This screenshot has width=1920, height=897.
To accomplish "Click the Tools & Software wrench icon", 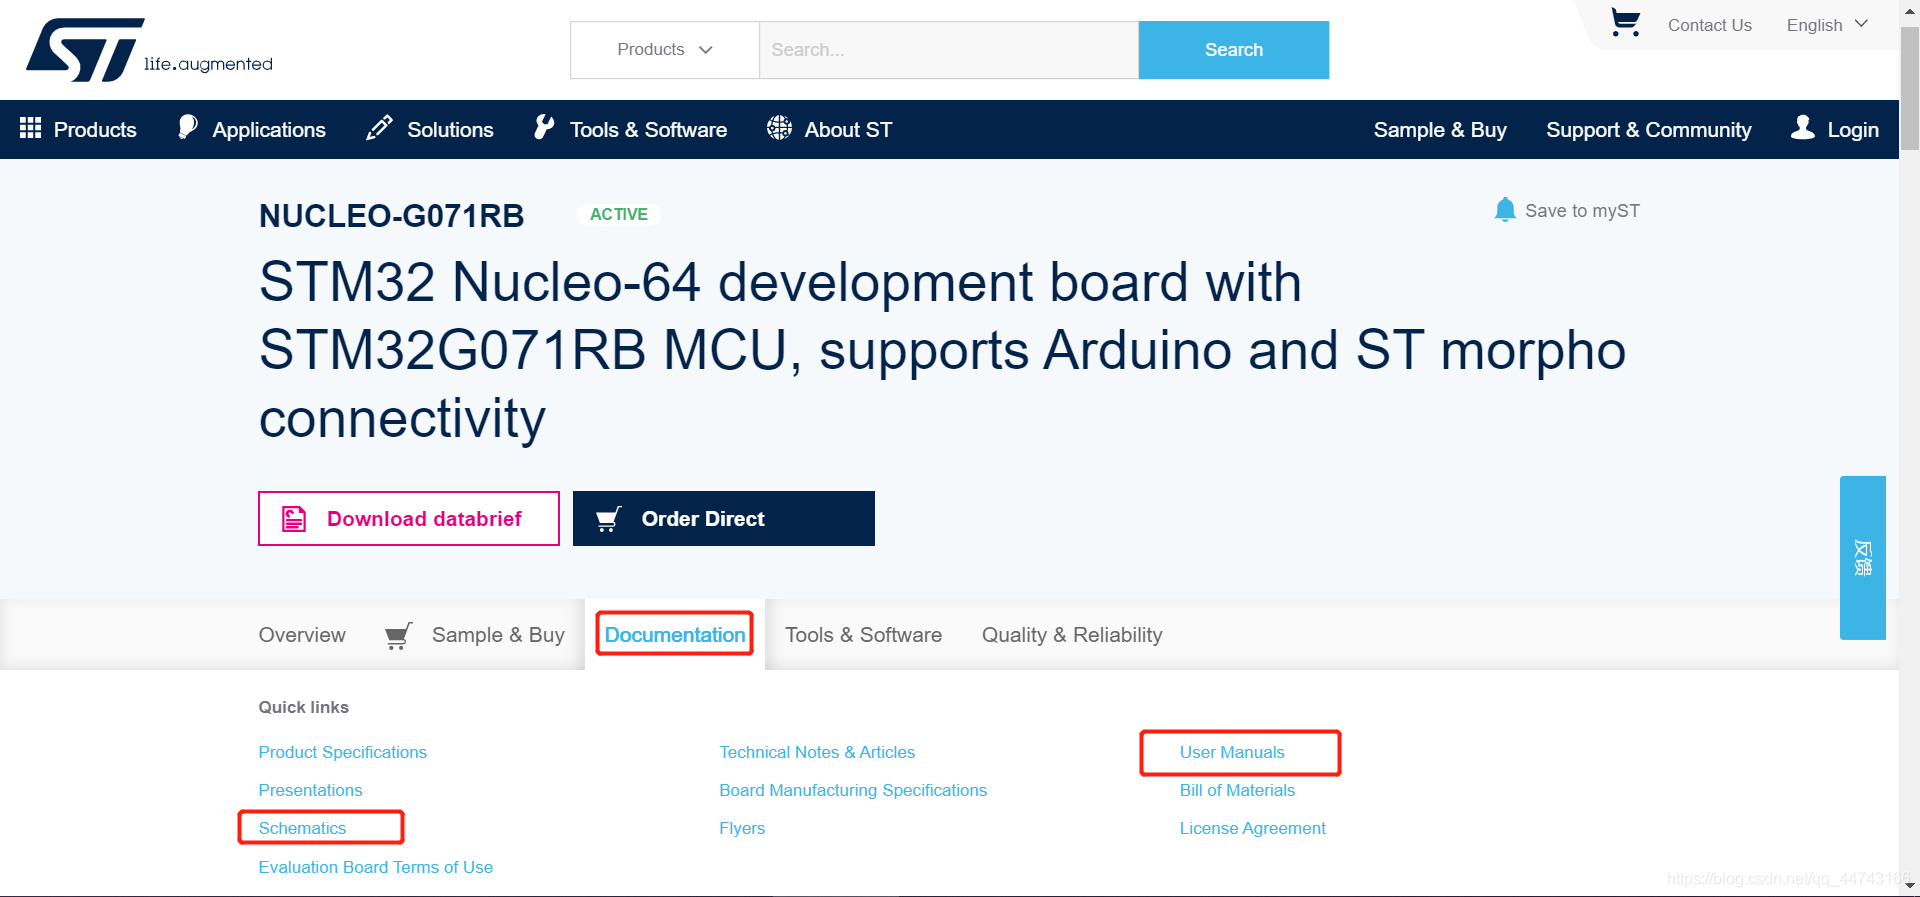I will pyautogui.click(x=544, y=127).
